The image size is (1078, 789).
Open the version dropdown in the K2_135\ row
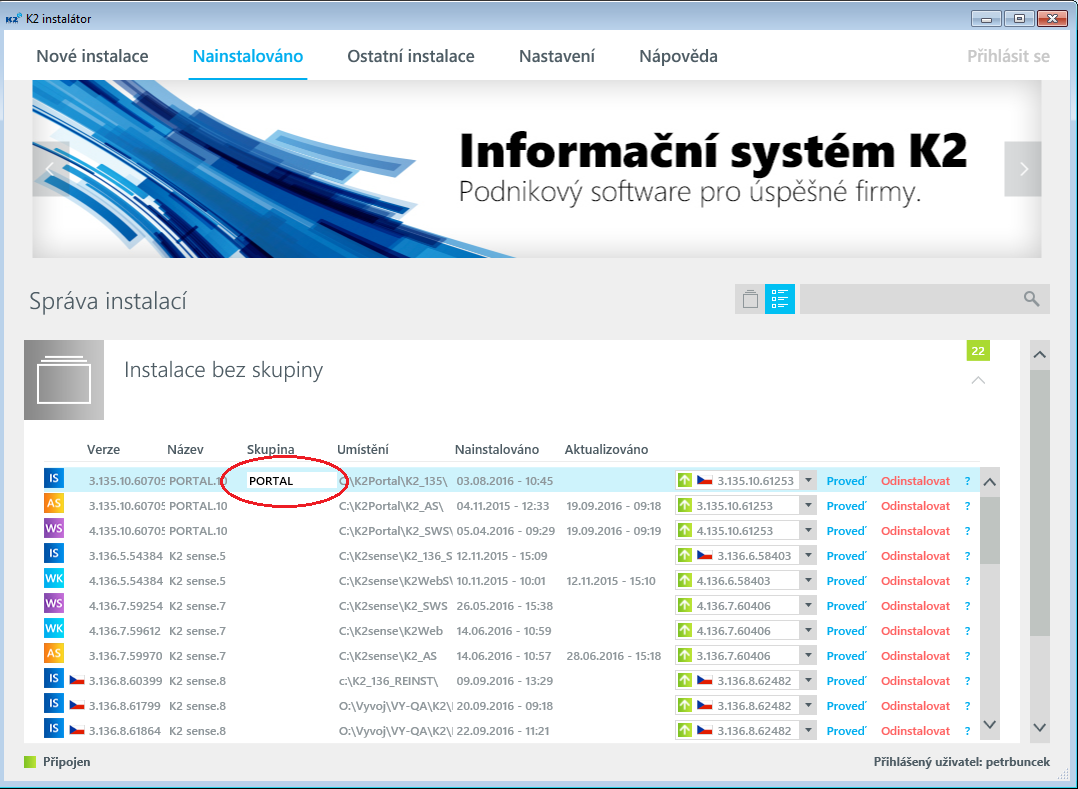click(x=808, y=480)
